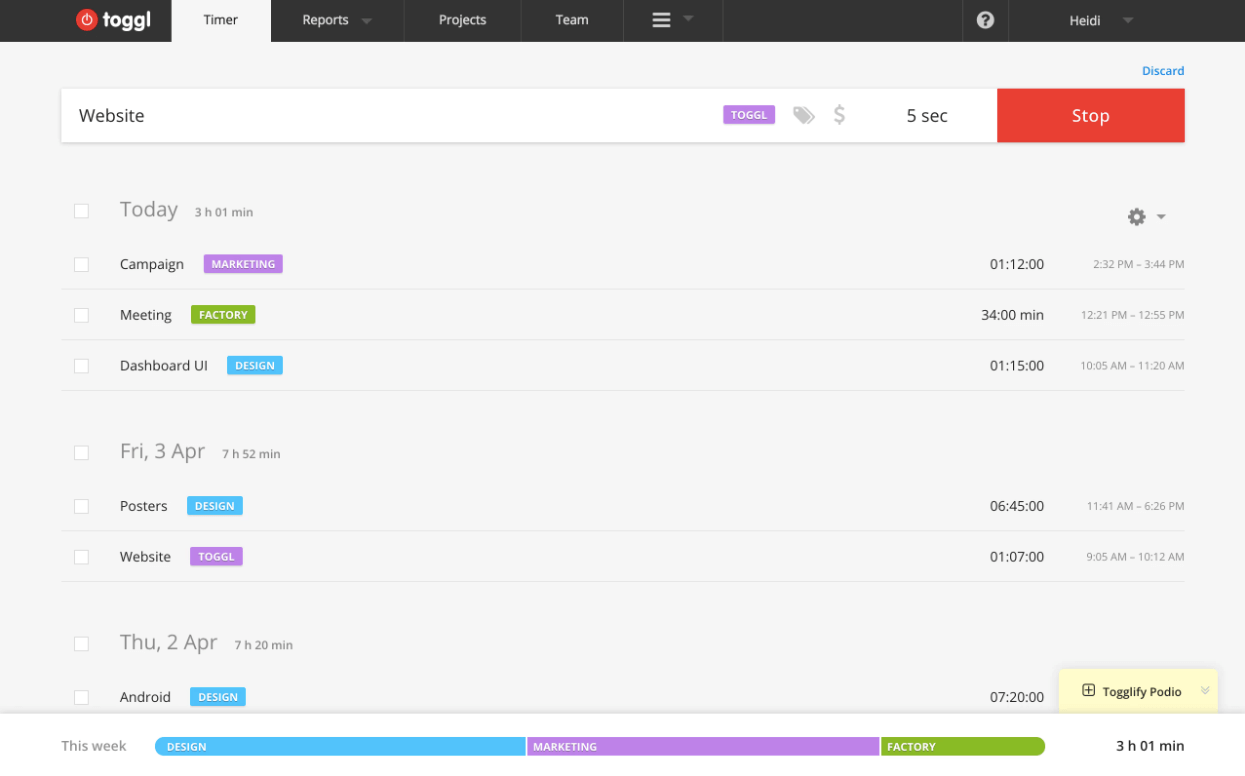The height and width of the screenshot is (776, 1245).
Task: Click the MARKETING tag on Campaign entry
Action: 243,264
